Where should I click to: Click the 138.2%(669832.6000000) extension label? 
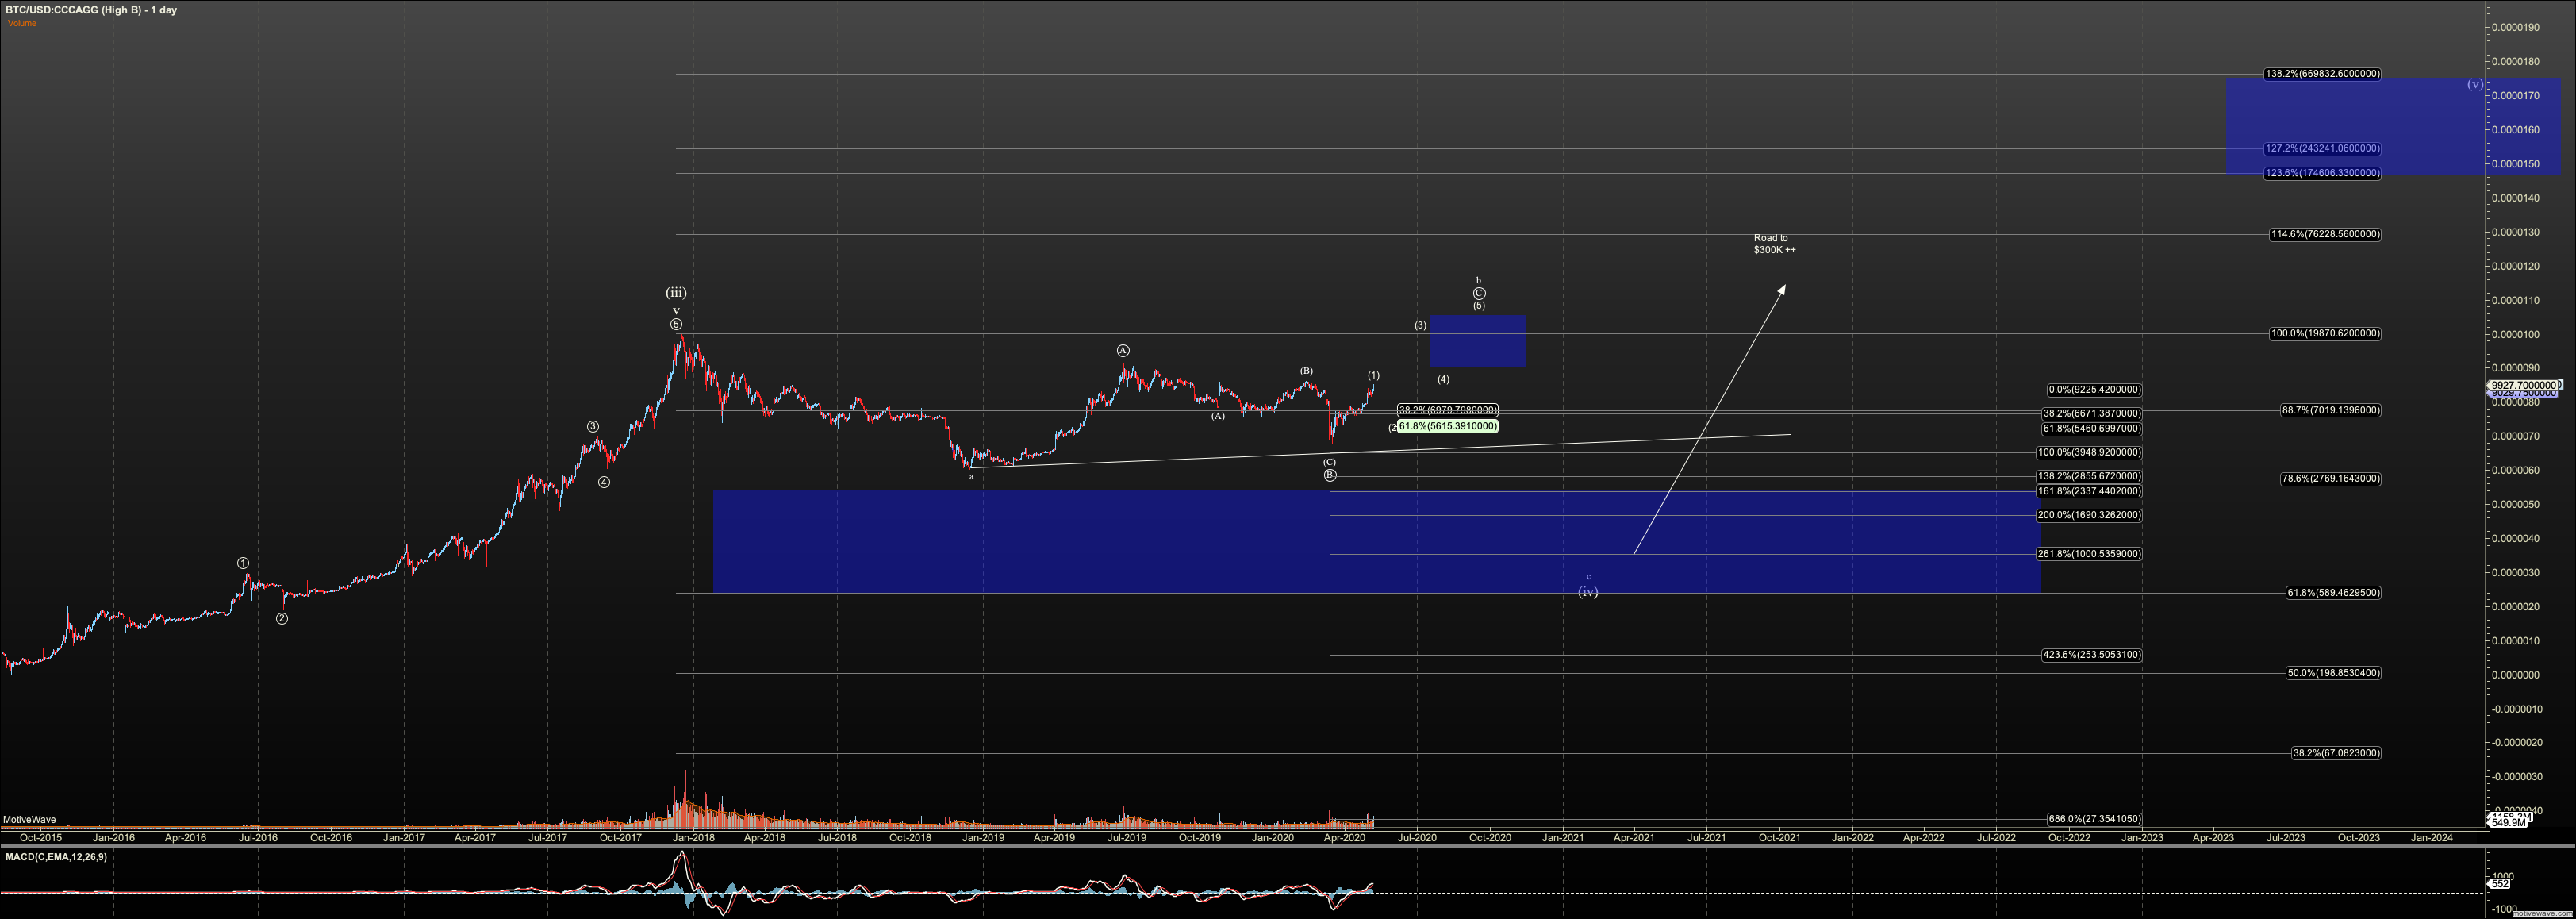click(x=2322, y=74)
